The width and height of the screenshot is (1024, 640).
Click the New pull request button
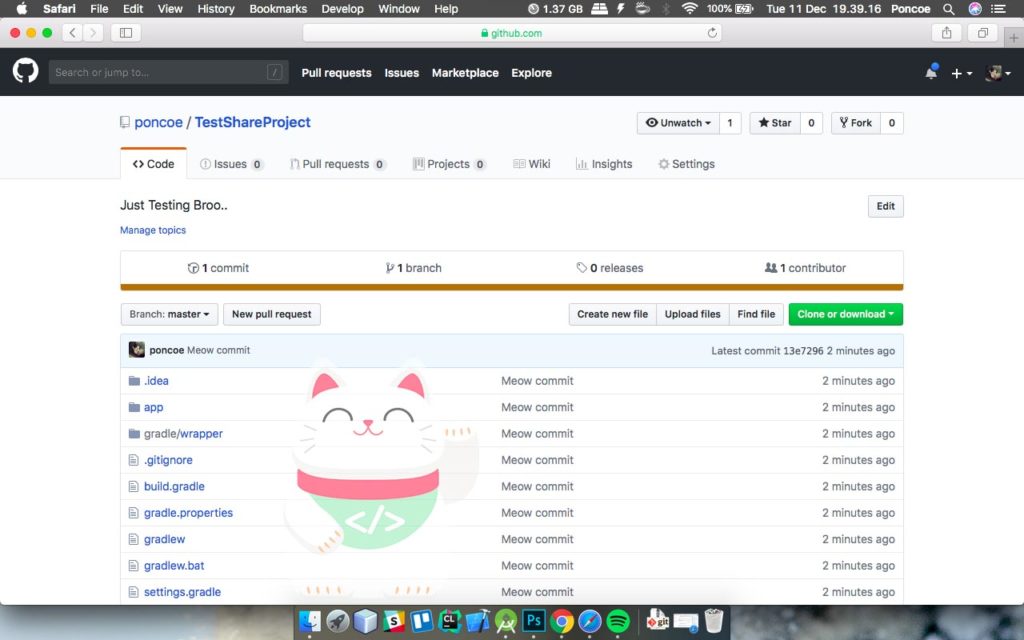pos(272,314)
